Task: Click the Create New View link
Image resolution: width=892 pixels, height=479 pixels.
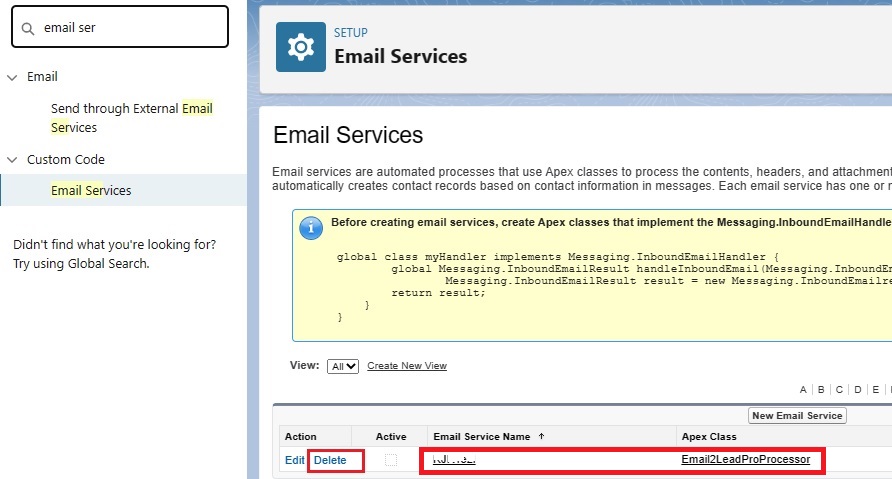Action: [407, 366]
